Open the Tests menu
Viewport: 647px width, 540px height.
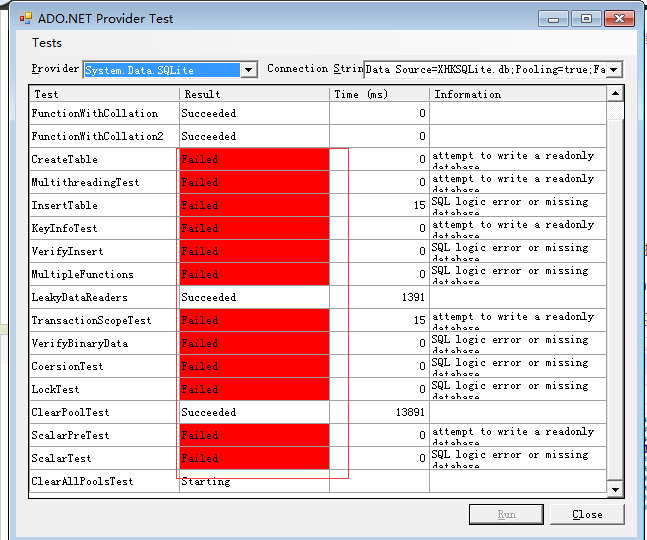point(47,43)
